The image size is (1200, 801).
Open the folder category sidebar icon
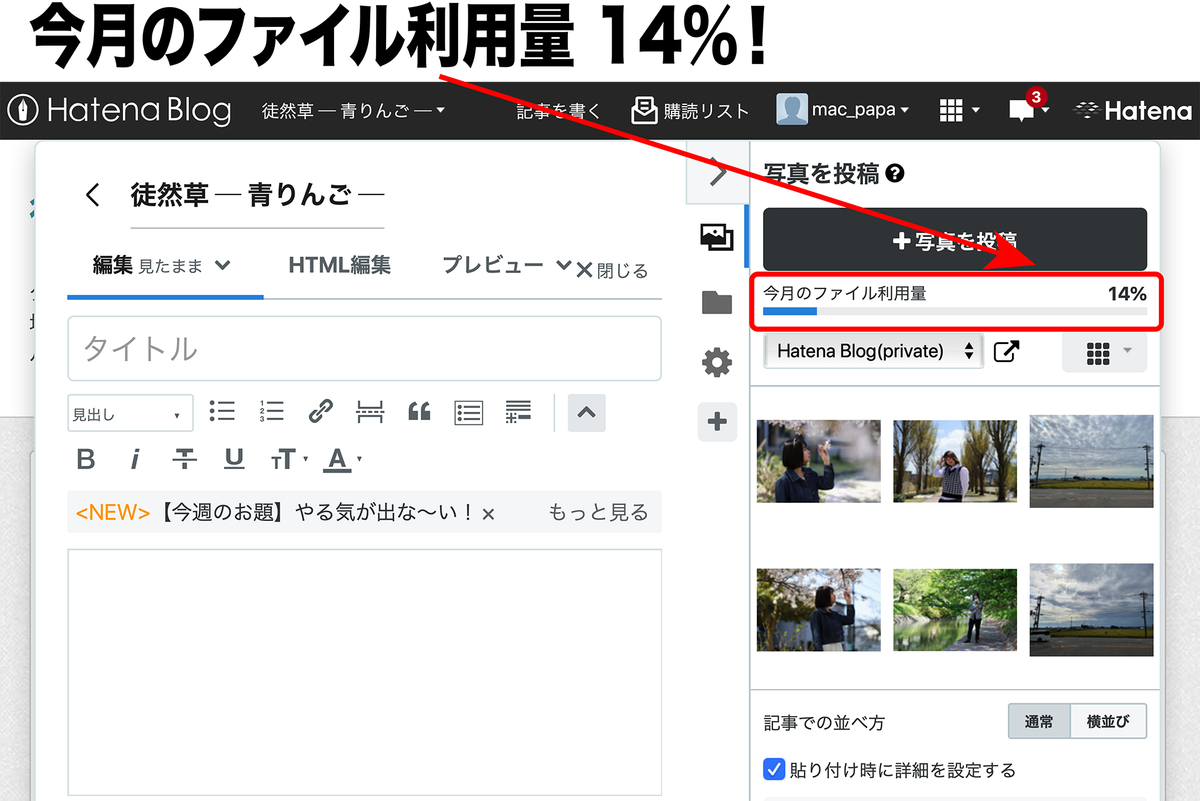(x=717, y=303)
